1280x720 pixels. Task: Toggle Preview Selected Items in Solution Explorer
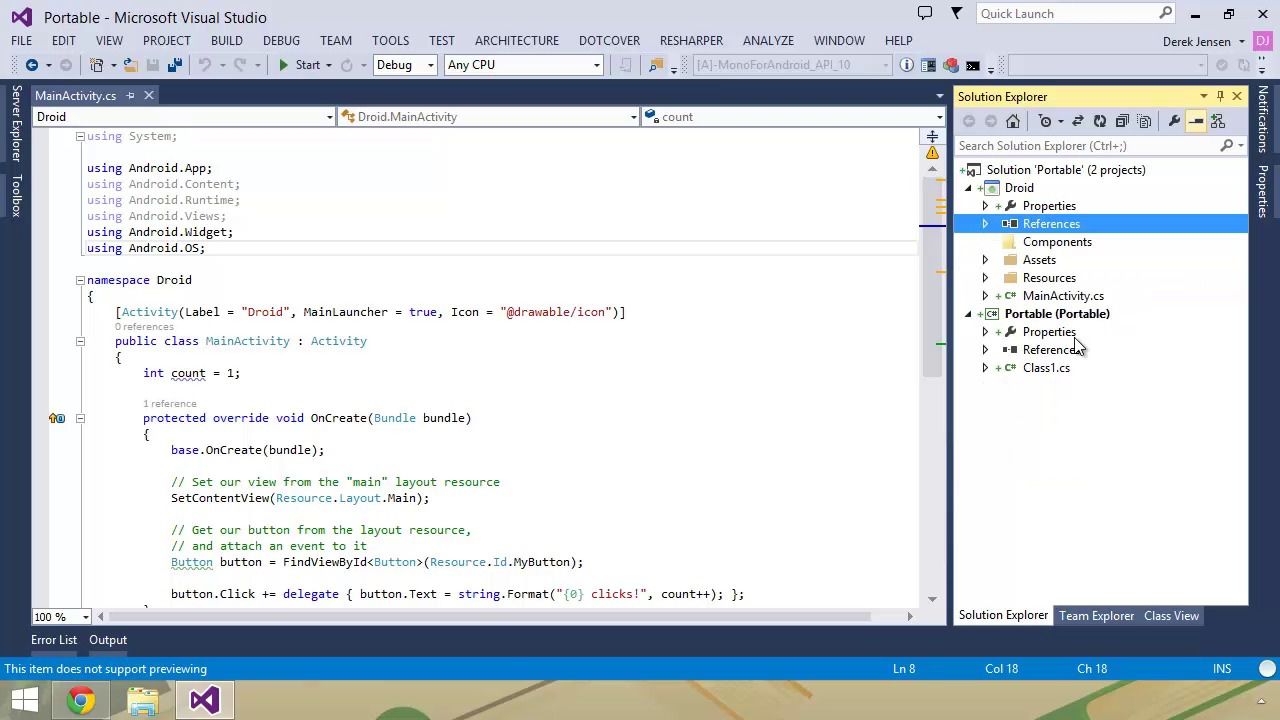click(x=1196, y=121)
